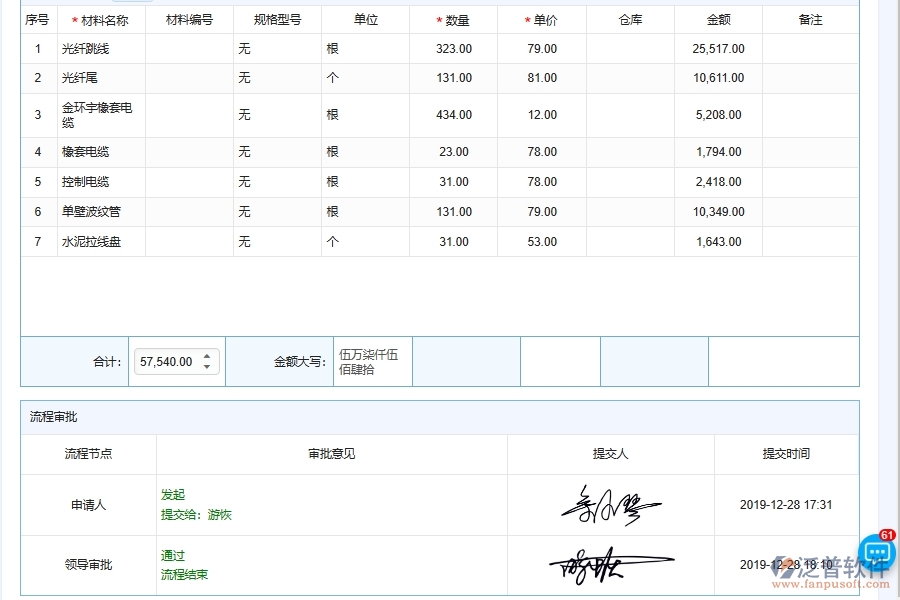View the 领导审批 approver signature
The height and width of the screenshot is (600, 900).
click(x=610, y=563)
